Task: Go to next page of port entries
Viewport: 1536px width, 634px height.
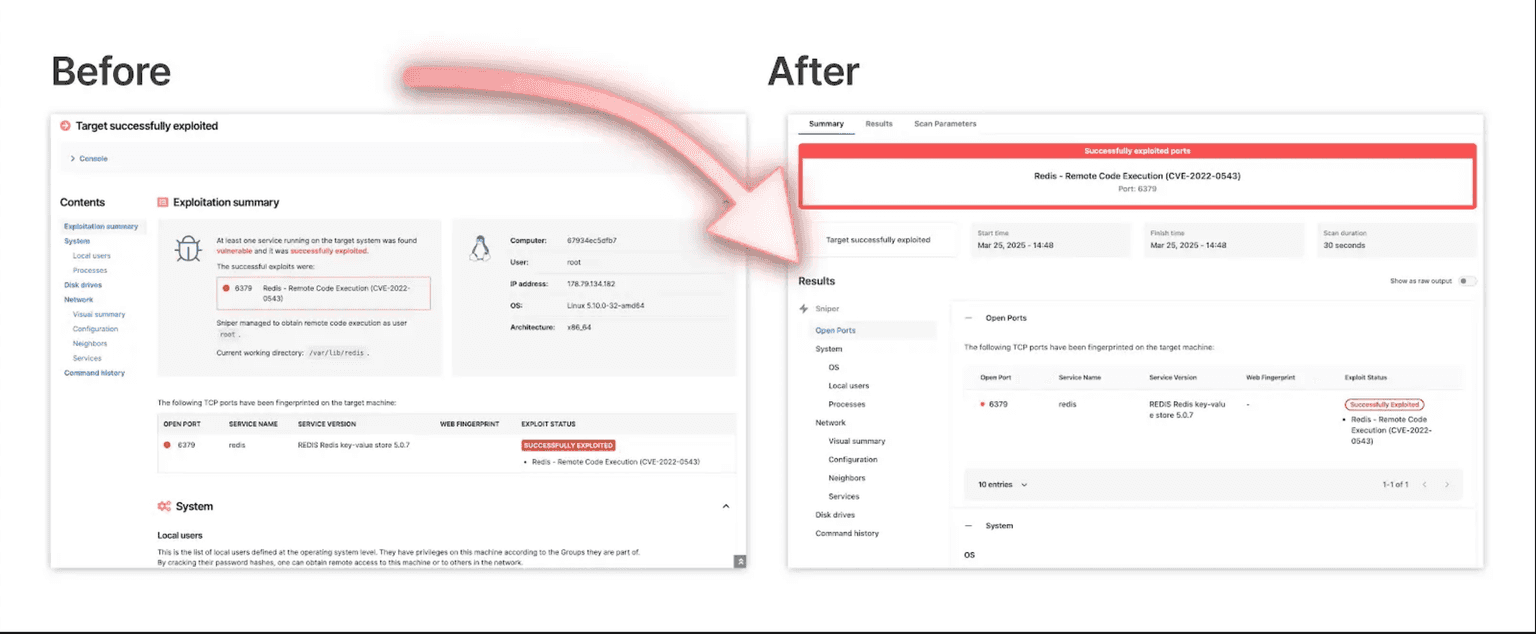Action: (1446, 485)
